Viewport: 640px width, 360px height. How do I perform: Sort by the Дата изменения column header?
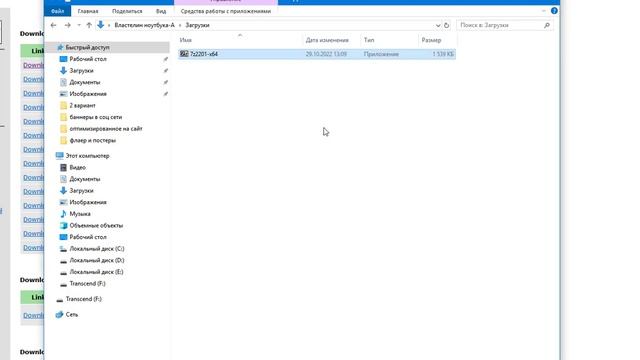tap(327, 40)
